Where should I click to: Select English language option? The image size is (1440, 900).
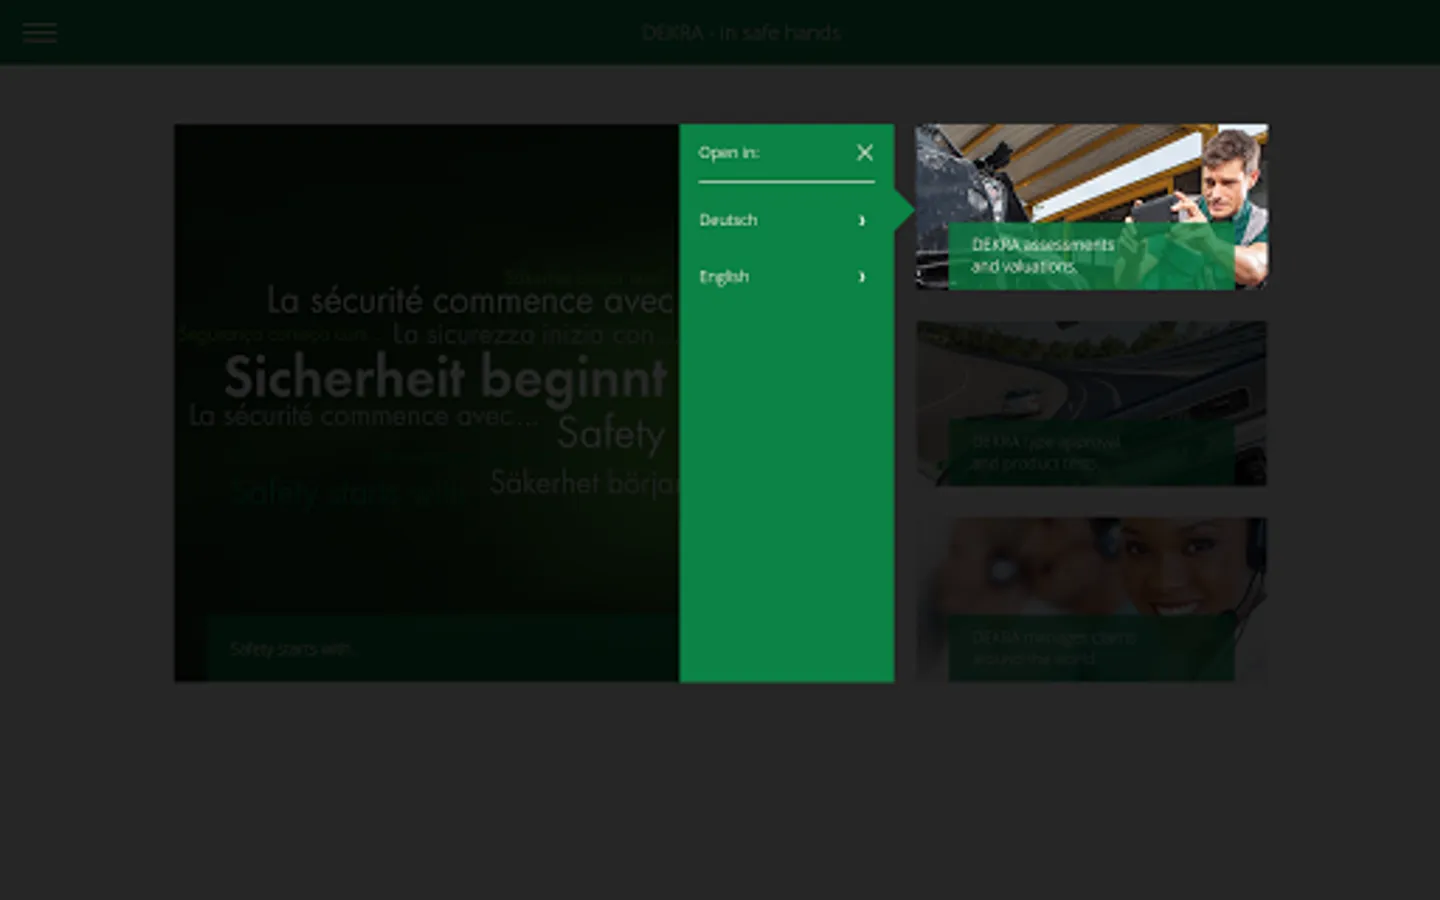[x=786, y=277]
